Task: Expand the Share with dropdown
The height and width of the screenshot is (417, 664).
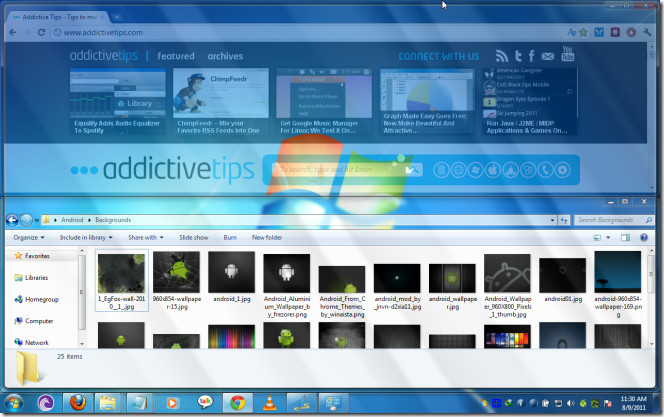Action: [x=146, y=237]
